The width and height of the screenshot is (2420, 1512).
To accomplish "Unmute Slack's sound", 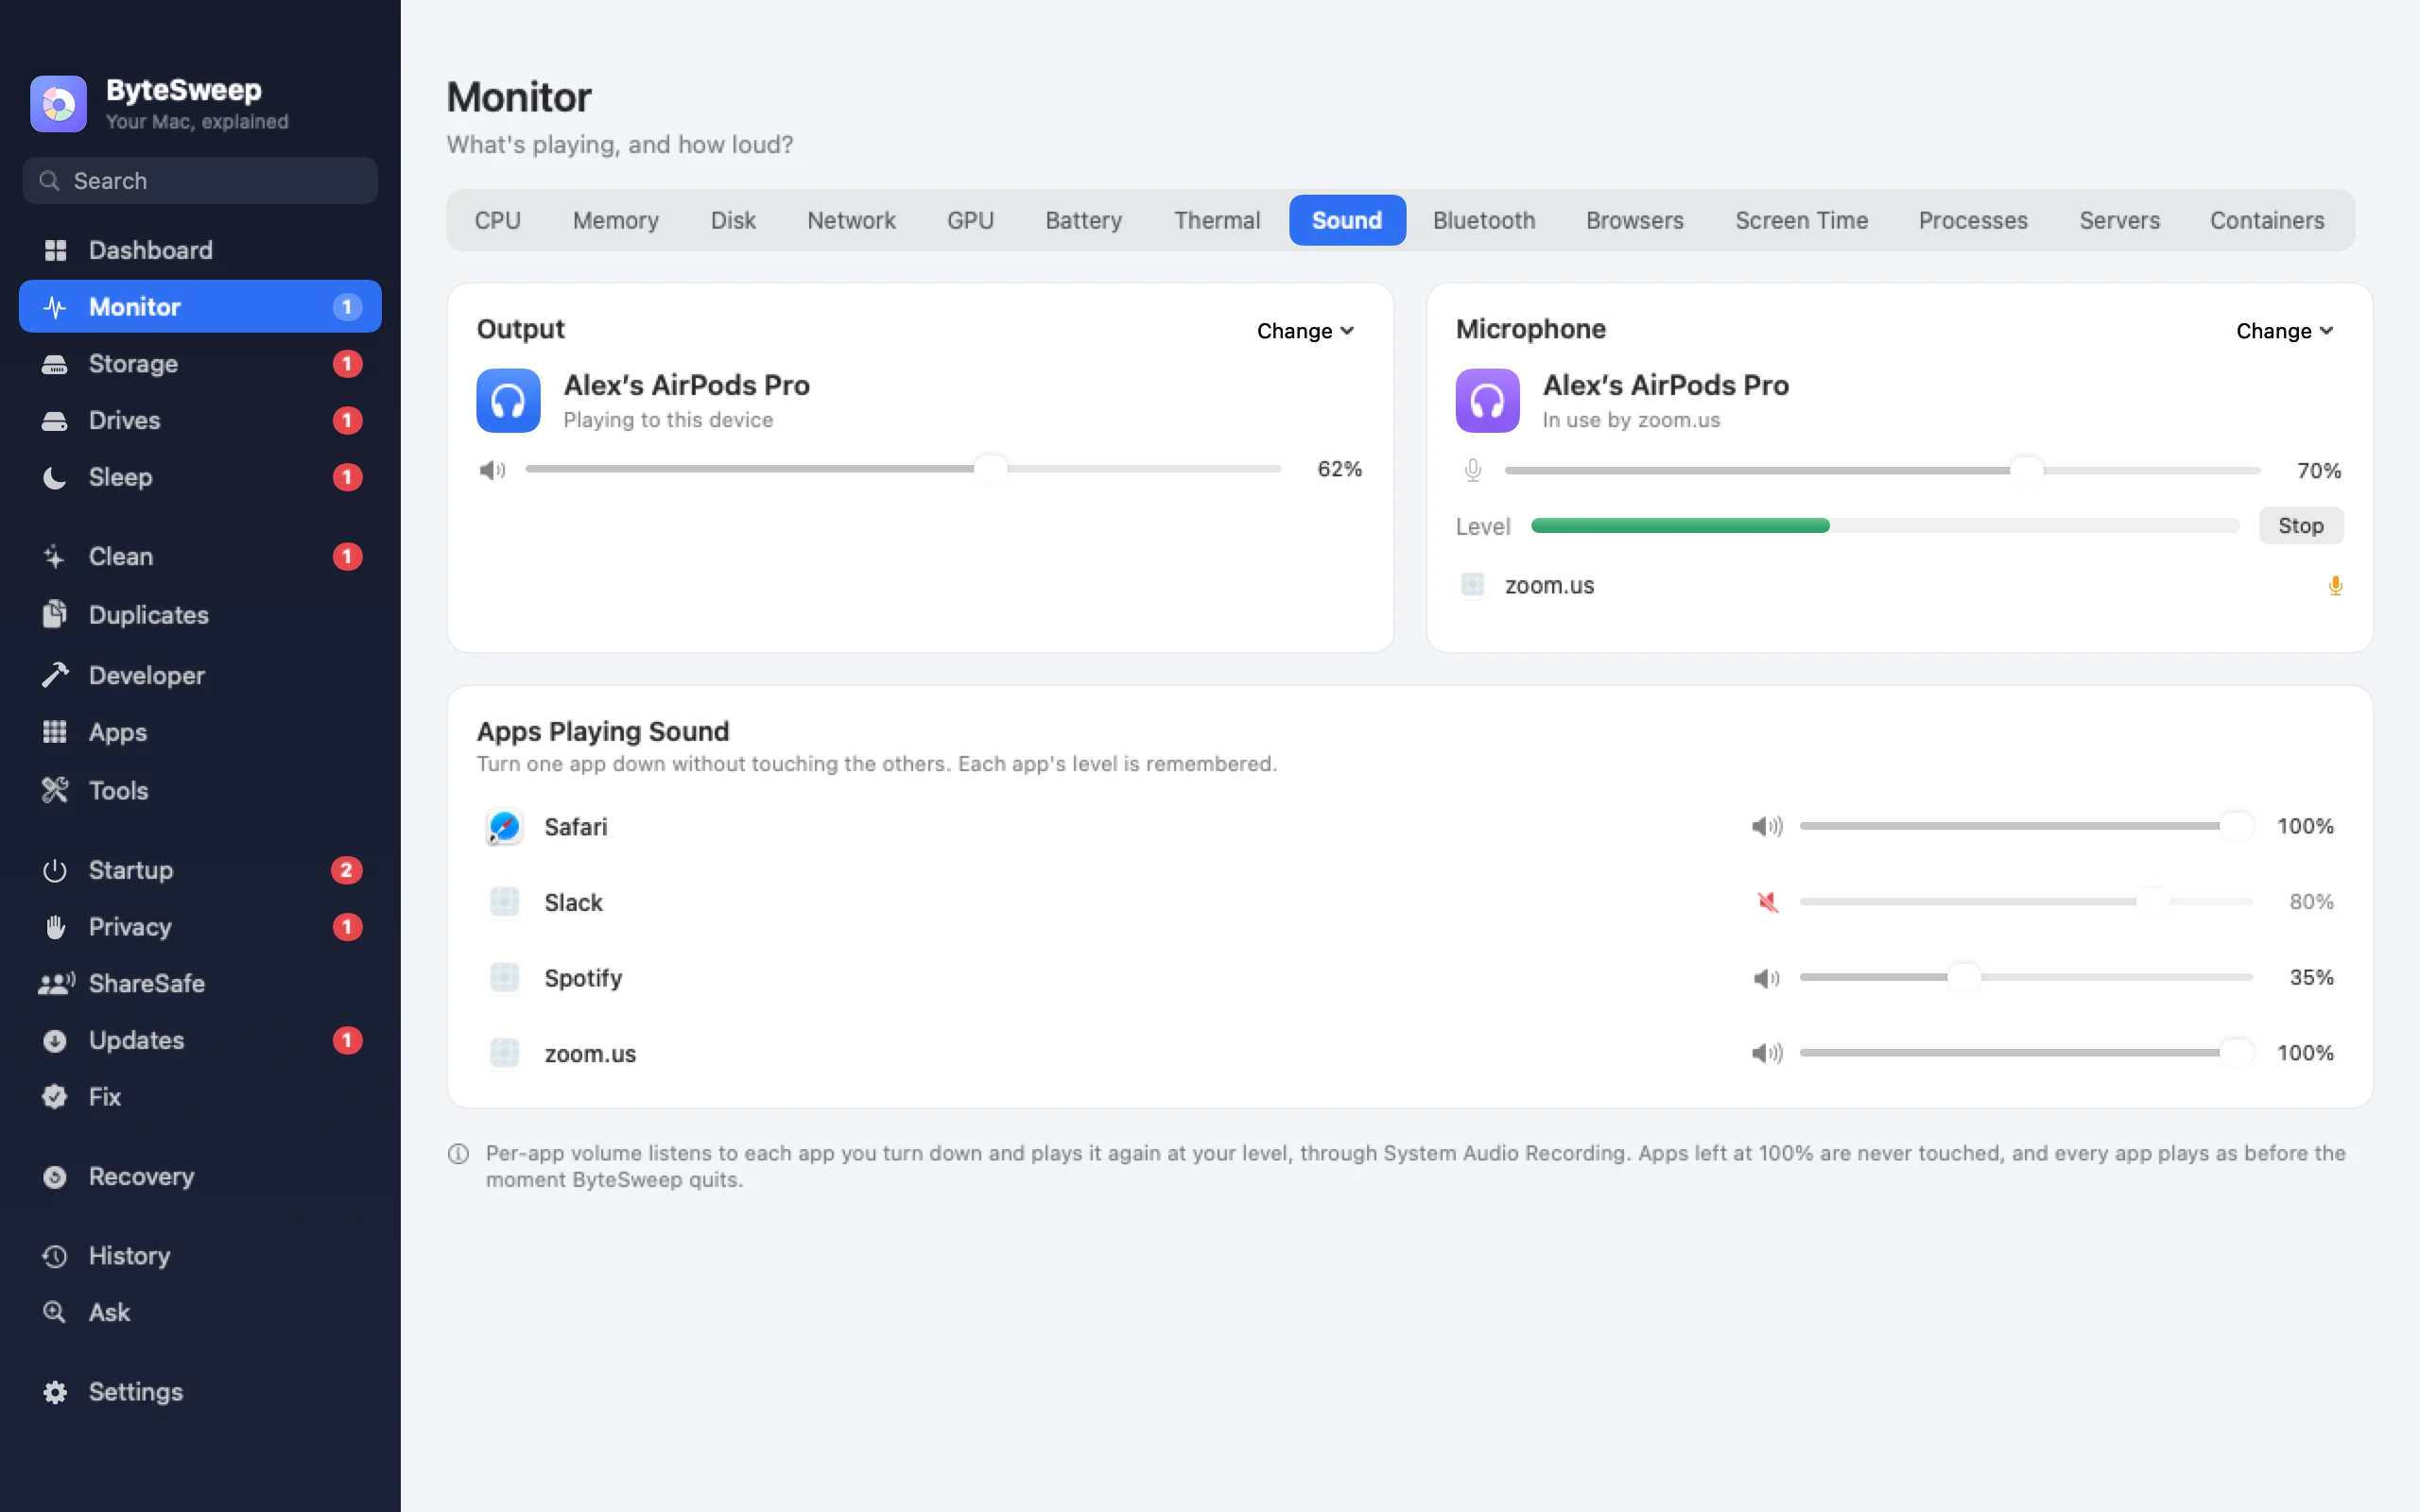I will tap(1767, 902).
